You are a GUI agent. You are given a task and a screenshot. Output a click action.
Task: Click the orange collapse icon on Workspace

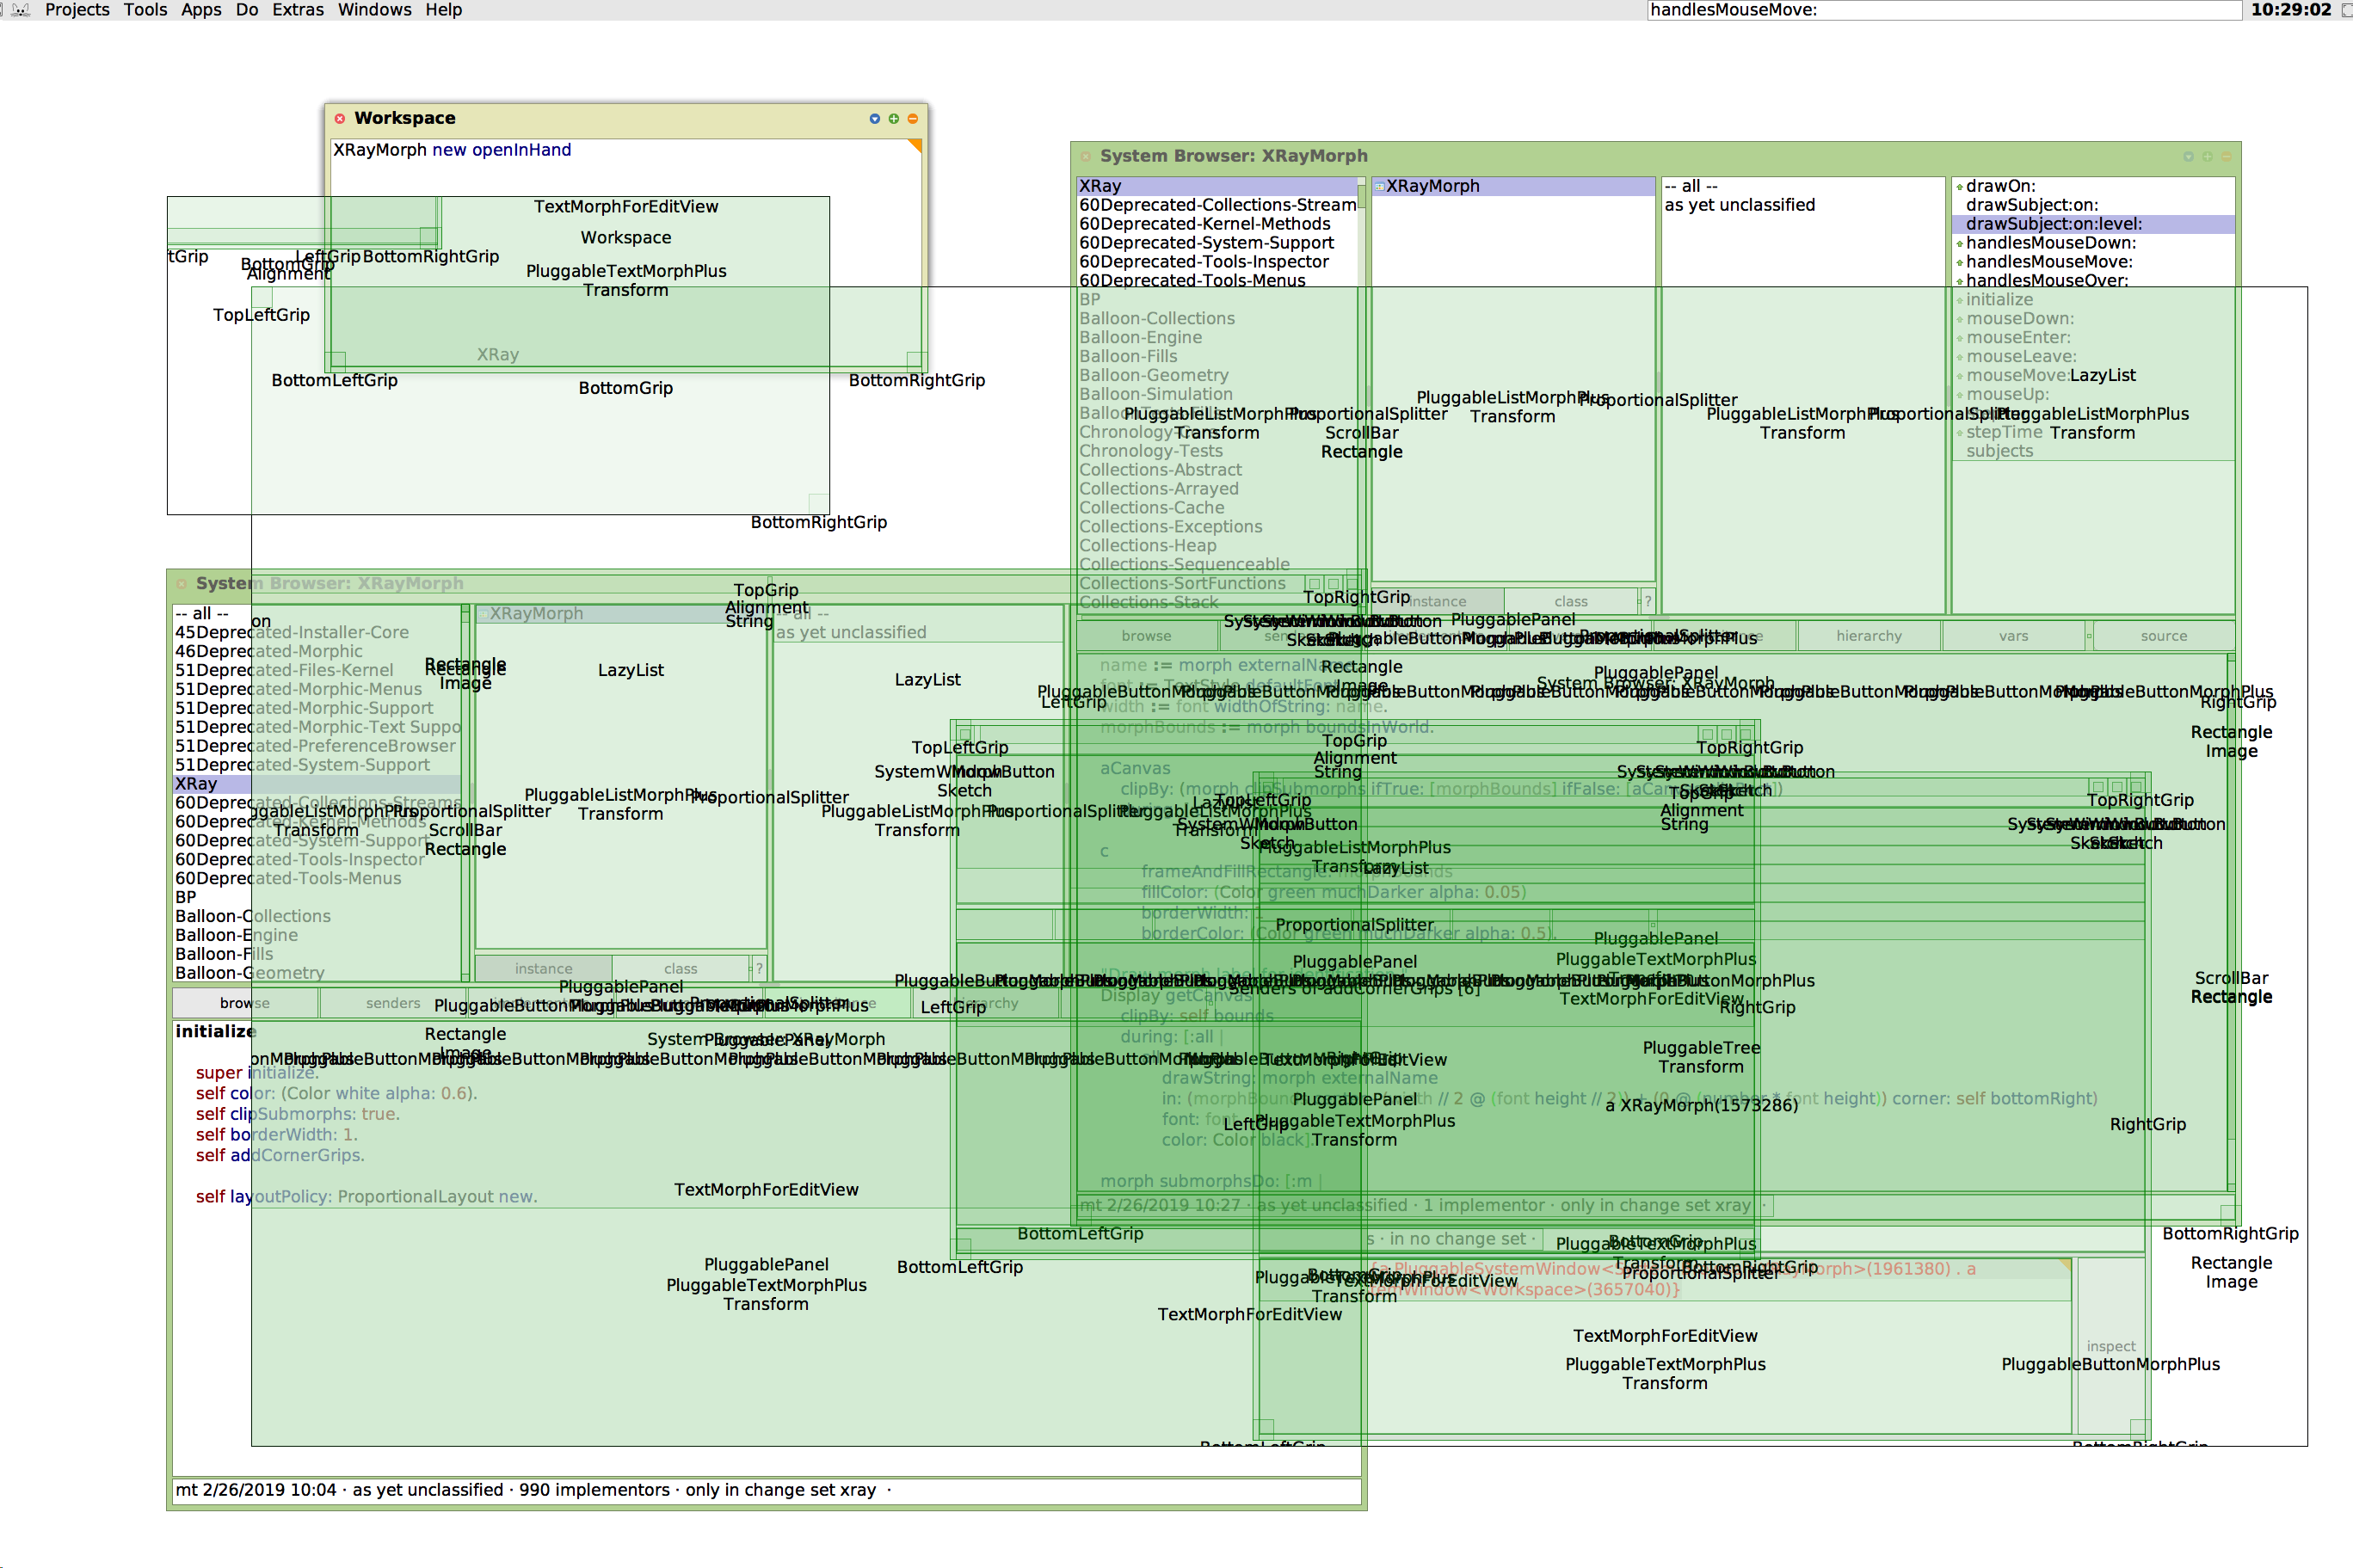[x=913, y=118]
